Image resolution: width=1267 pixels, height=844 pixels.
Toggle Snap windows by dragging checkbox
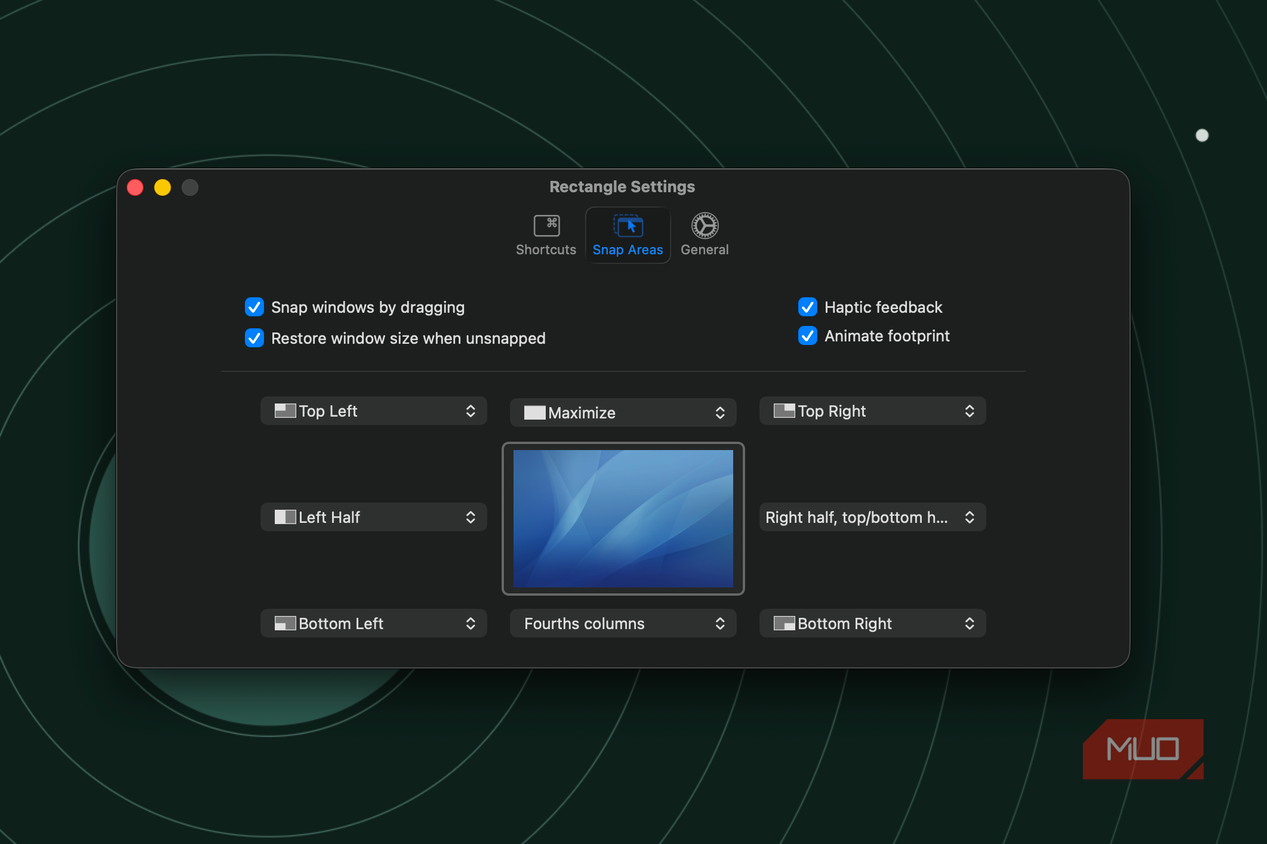click(254, 307)
